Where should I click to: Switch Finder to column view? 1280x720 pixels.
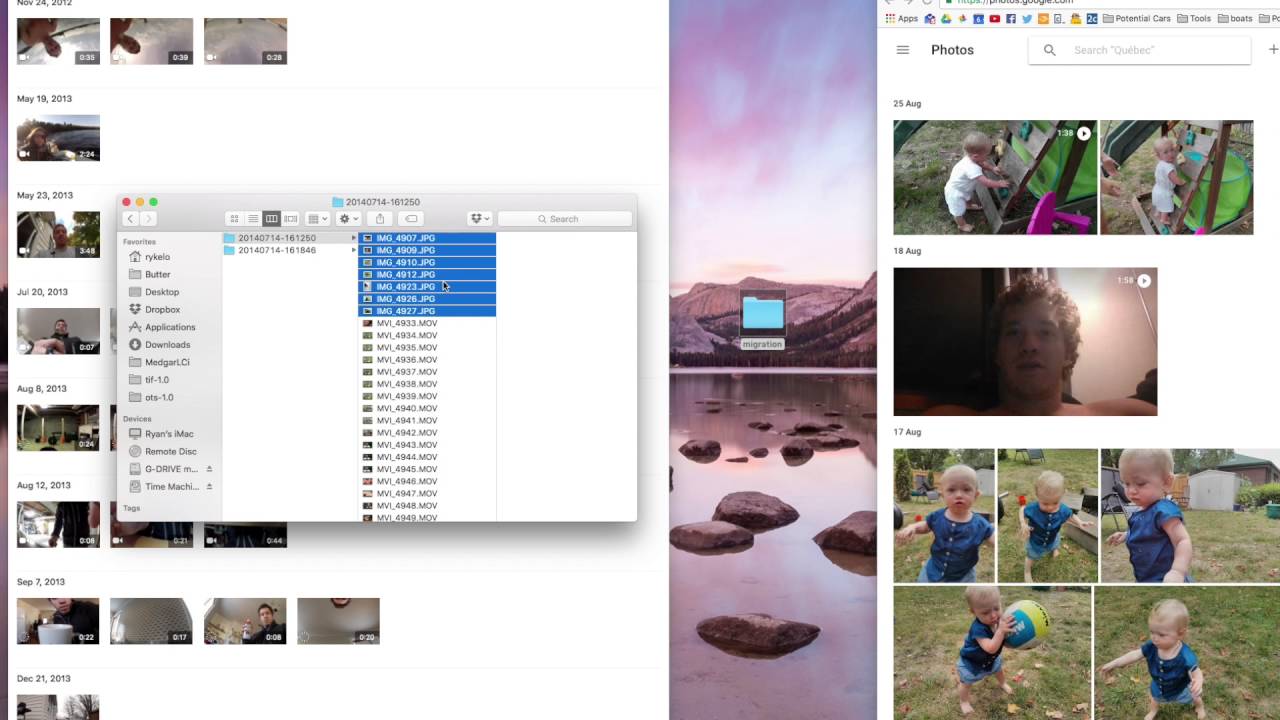(x=271, y=219)
